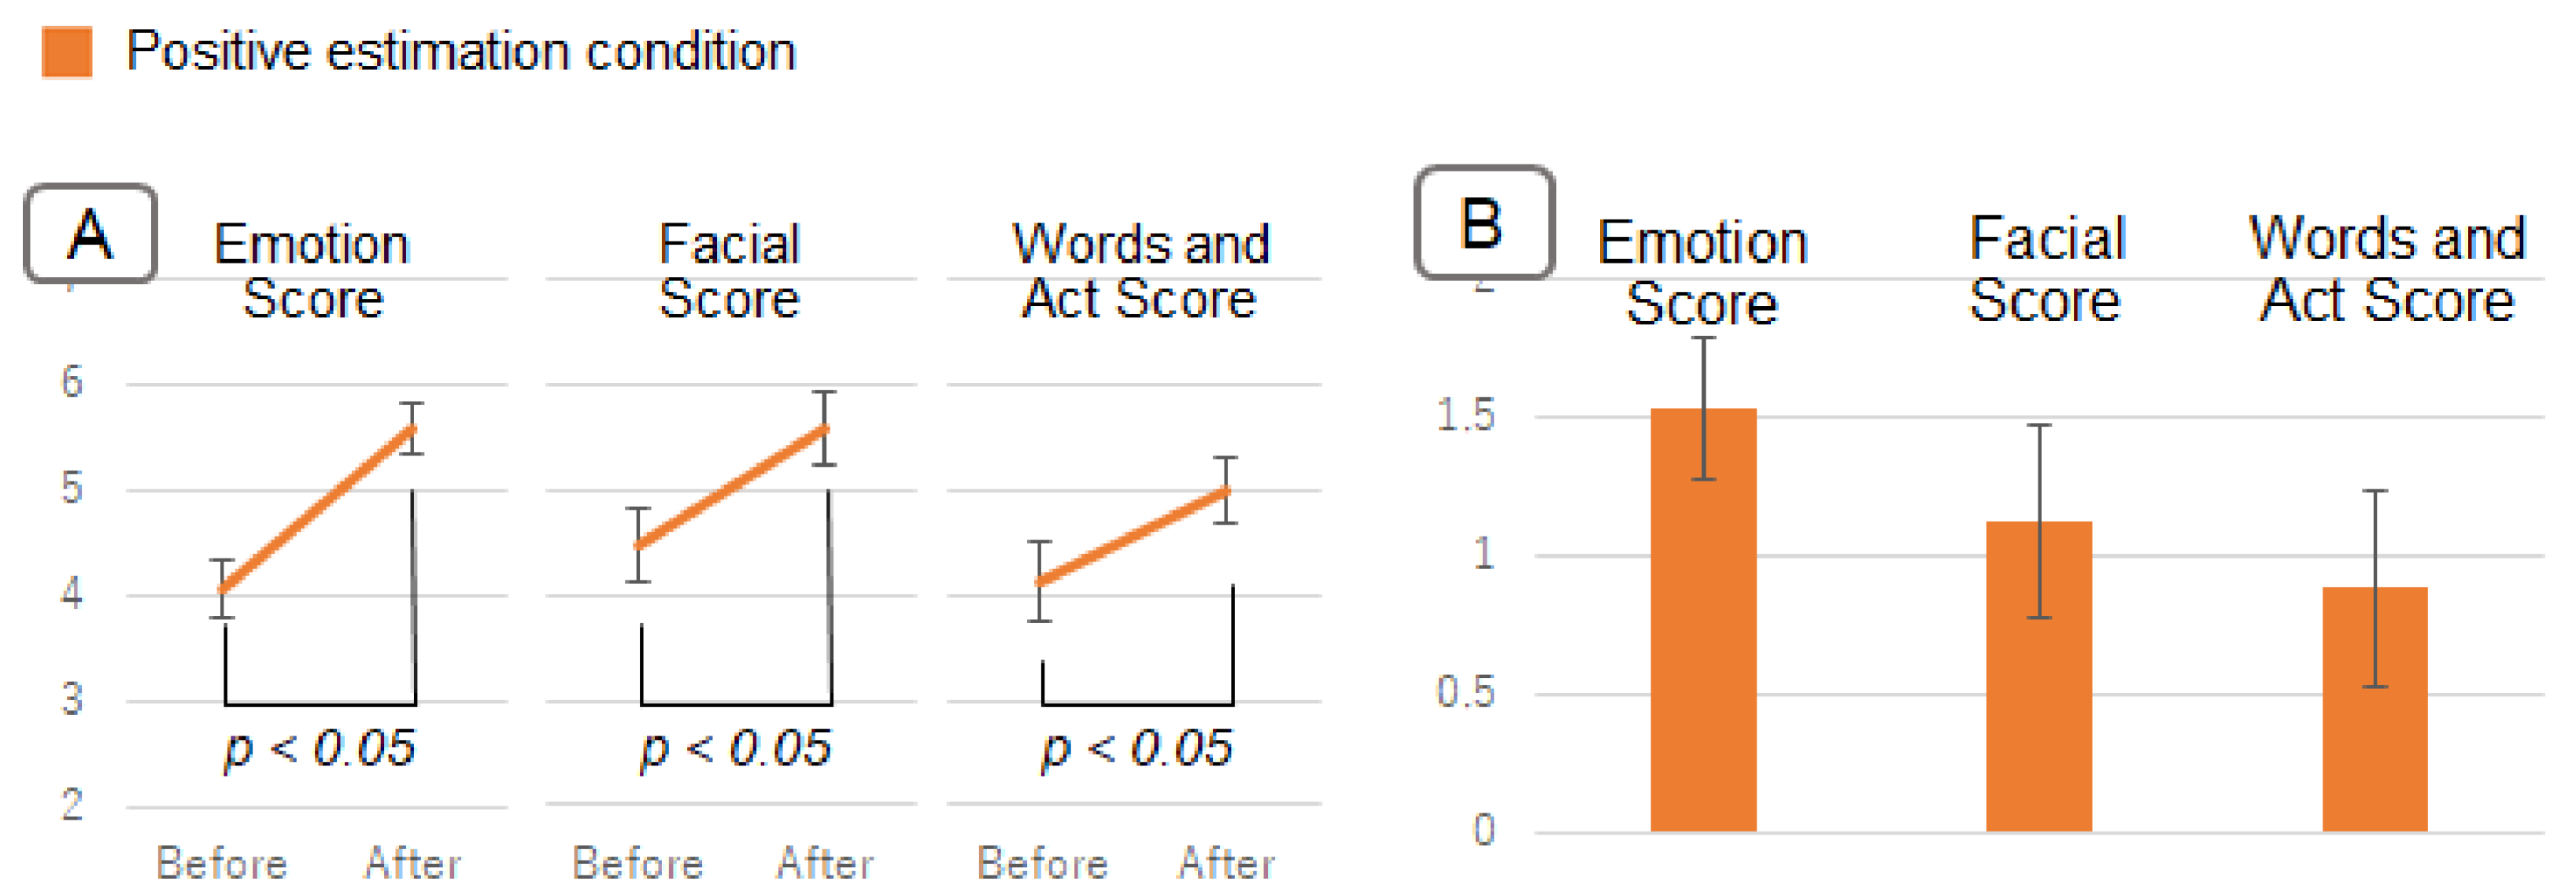Screen dimensions: 2576x896
Task: Click the 'After' label under panel A Facial Score
Action: 825,863
